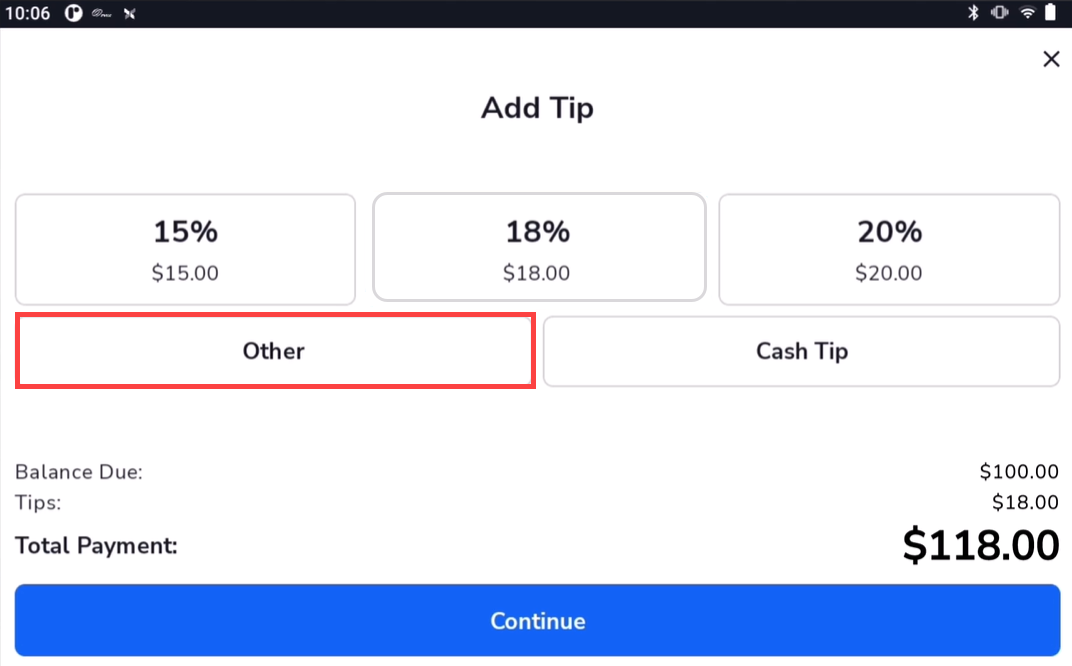The image size is (1072, 666).
Task: Select the Cash Tip button
Action: [801, 351]
